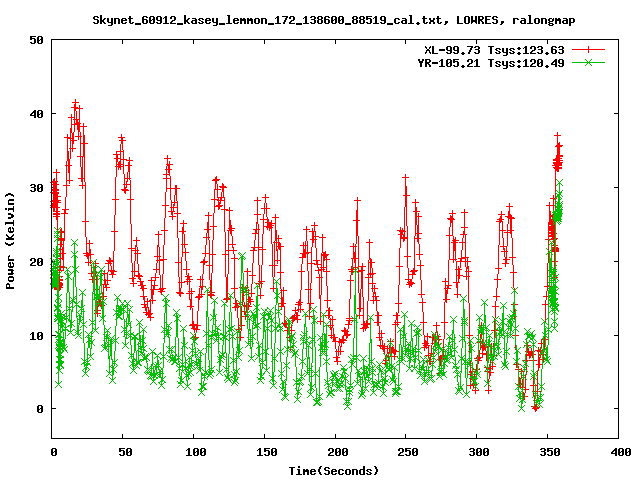Click the chart title Skynet_60912_kasey_lemmon text
This screenshot has height=480, width=640.
point(334,20)
